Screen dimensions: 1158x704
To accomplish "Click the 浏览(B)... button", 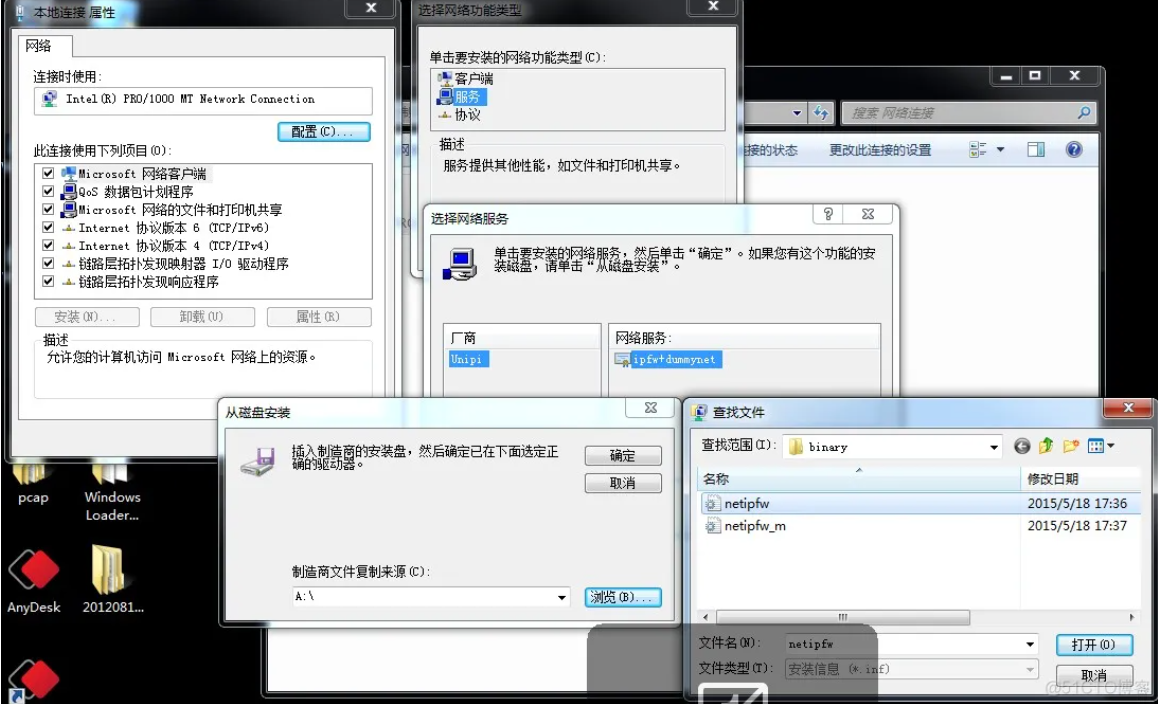I will [x=623, y=597].
